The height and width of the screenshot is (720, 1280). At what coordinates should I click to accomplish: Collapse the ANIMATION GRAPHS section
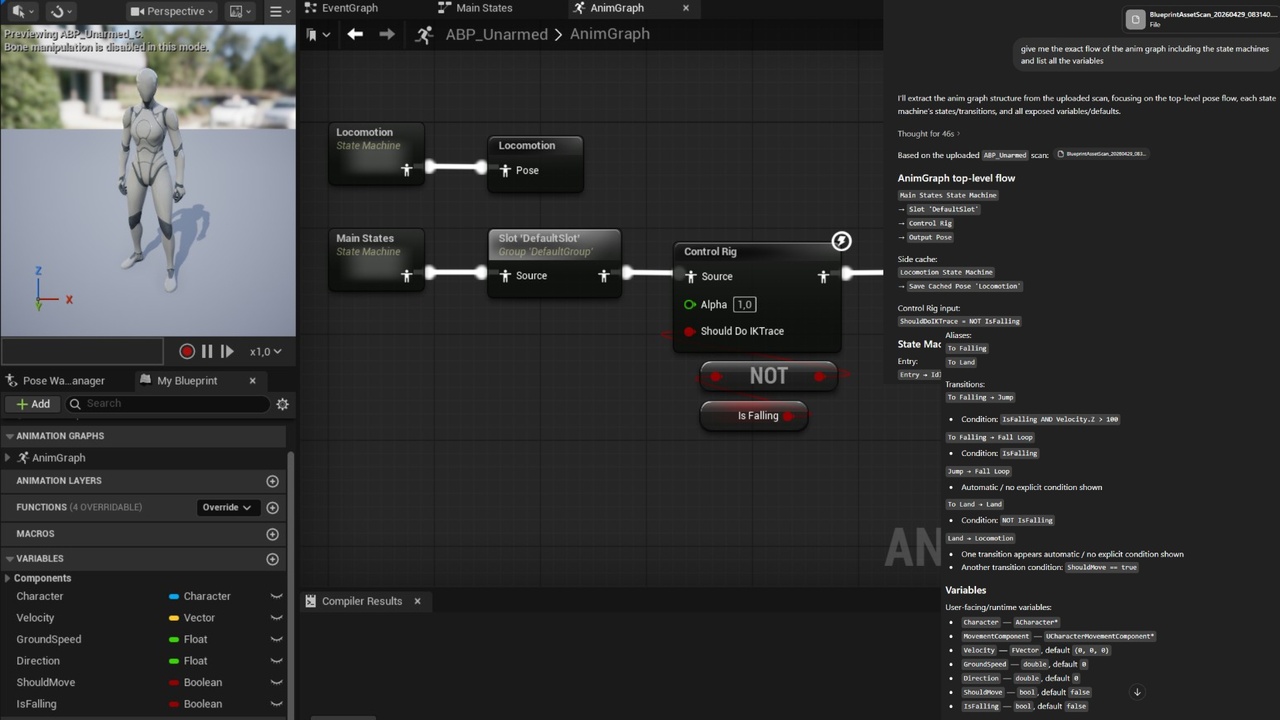pyautogui.click(x=10, y=436)
